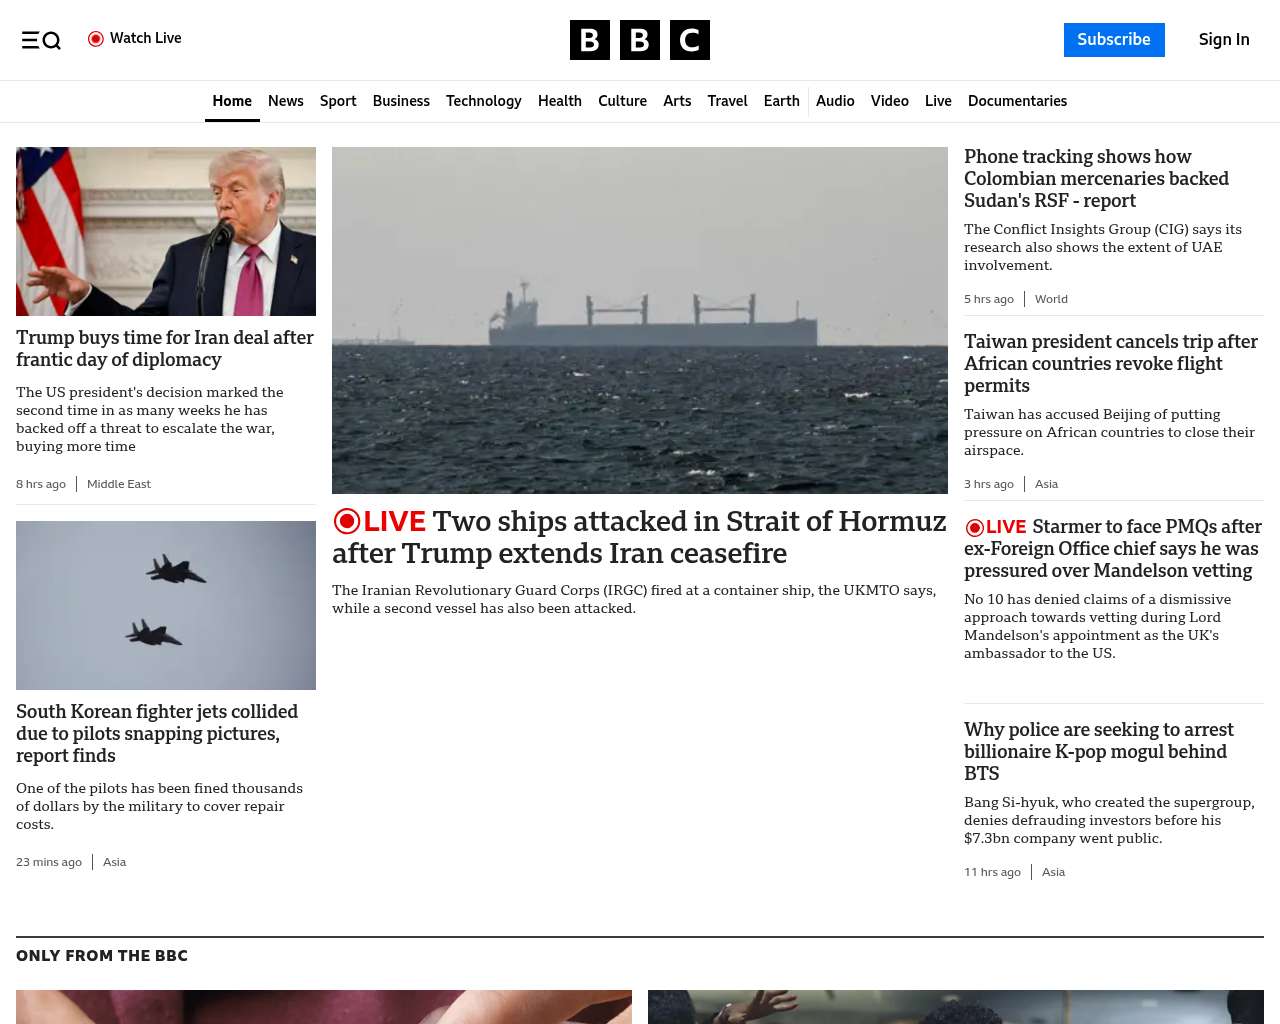Open the Trump at podium photo
1280x1024 pixels.
[x=166, y=231]
